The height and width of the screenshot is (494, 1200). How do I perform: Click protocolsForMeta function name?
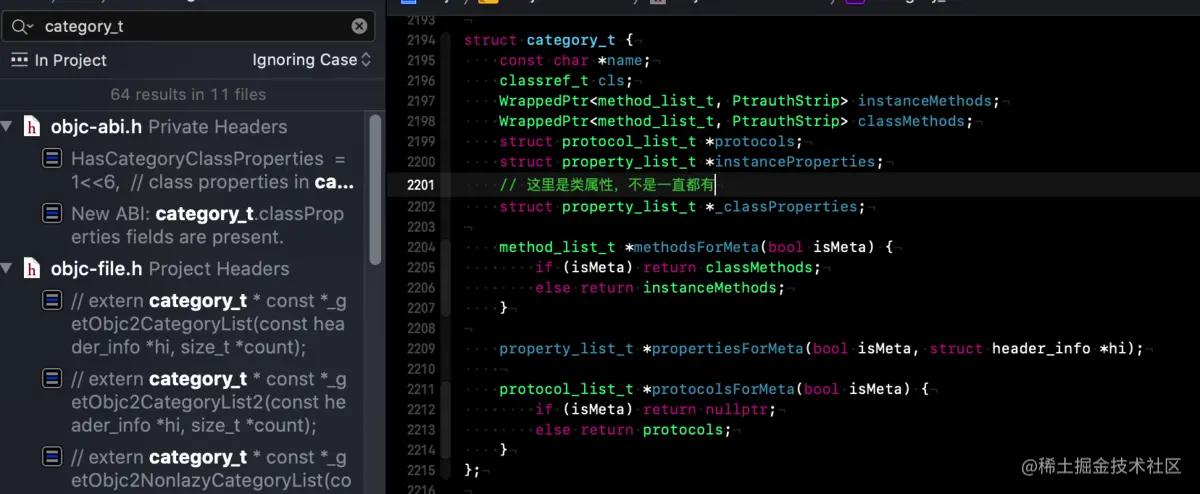723,388
